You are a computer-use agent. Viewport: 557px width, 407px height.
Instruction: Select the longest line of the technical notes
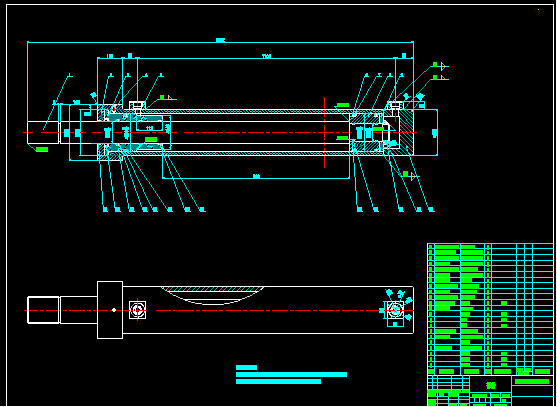pos(291,374)
